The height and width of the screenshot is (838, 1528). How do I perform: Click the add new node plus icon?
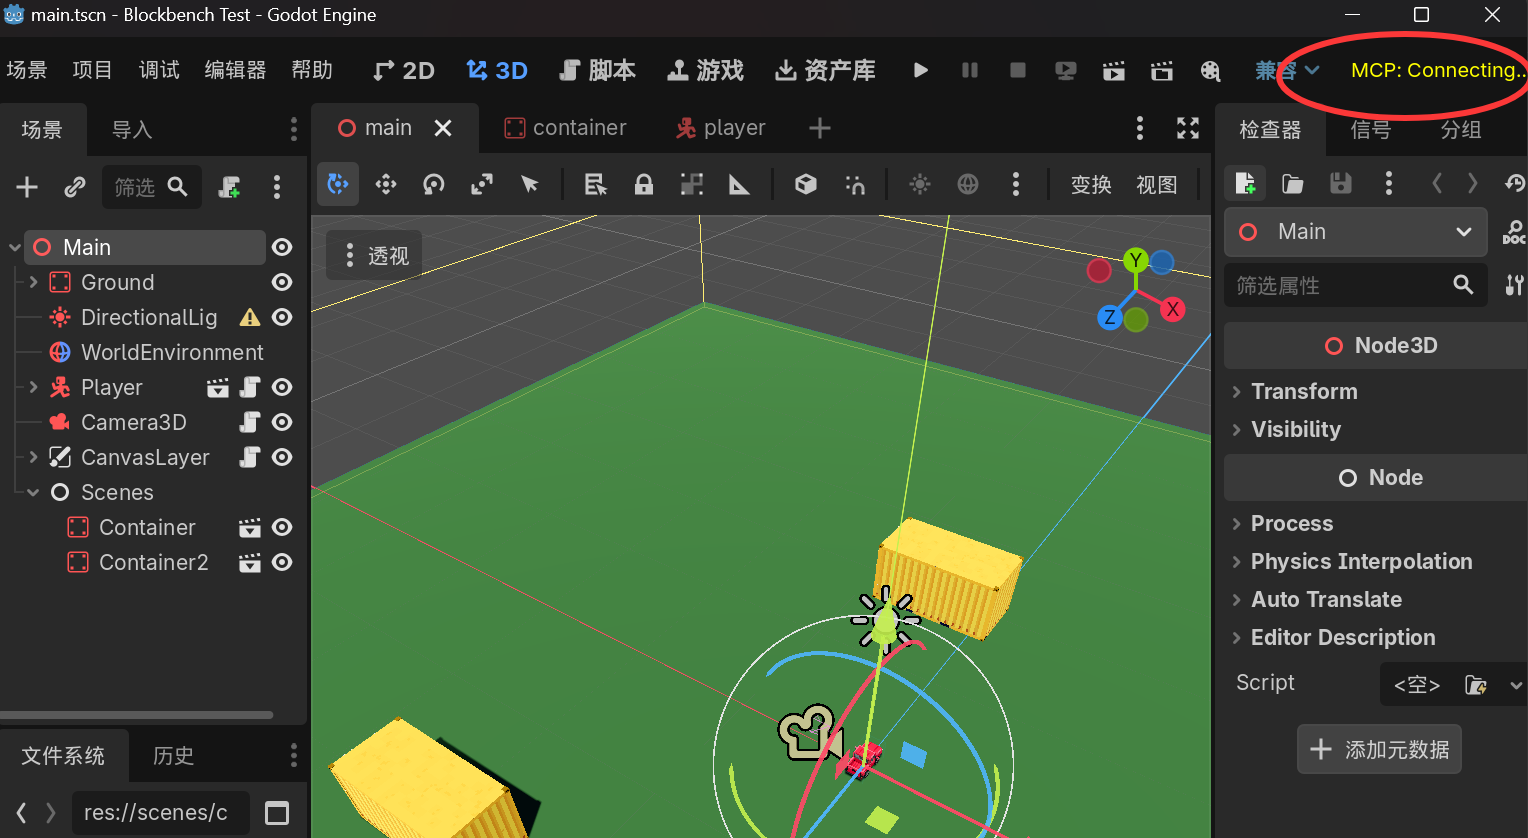point(27,187)
